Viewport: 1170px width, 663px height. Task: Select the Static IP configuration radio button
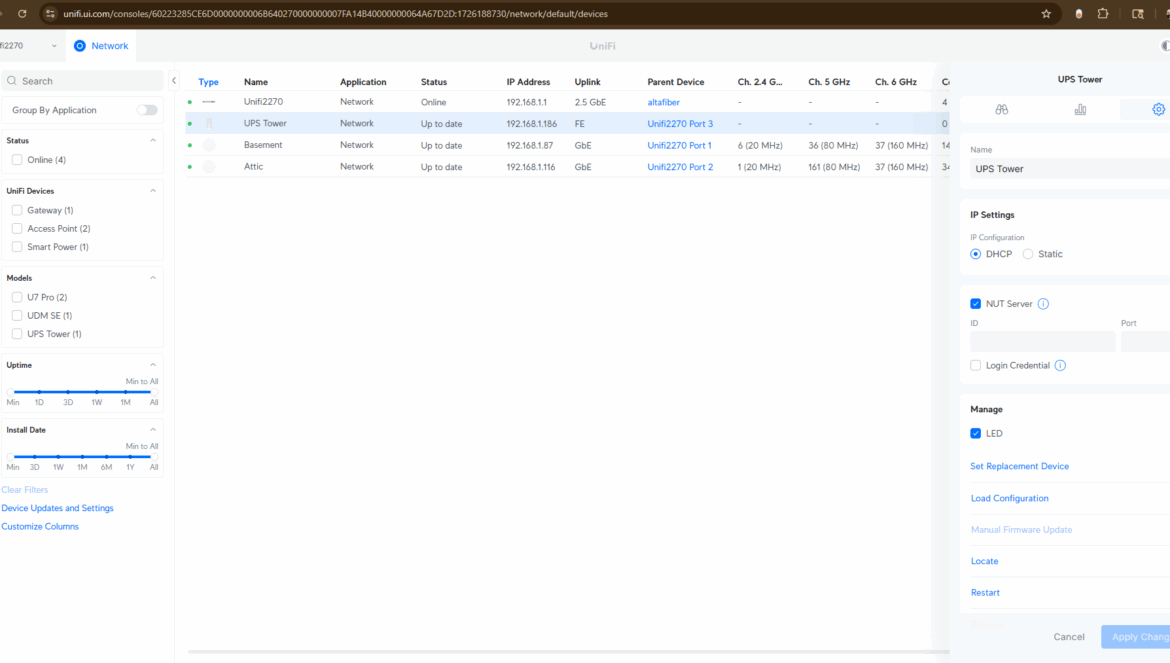pos(1028,254)
